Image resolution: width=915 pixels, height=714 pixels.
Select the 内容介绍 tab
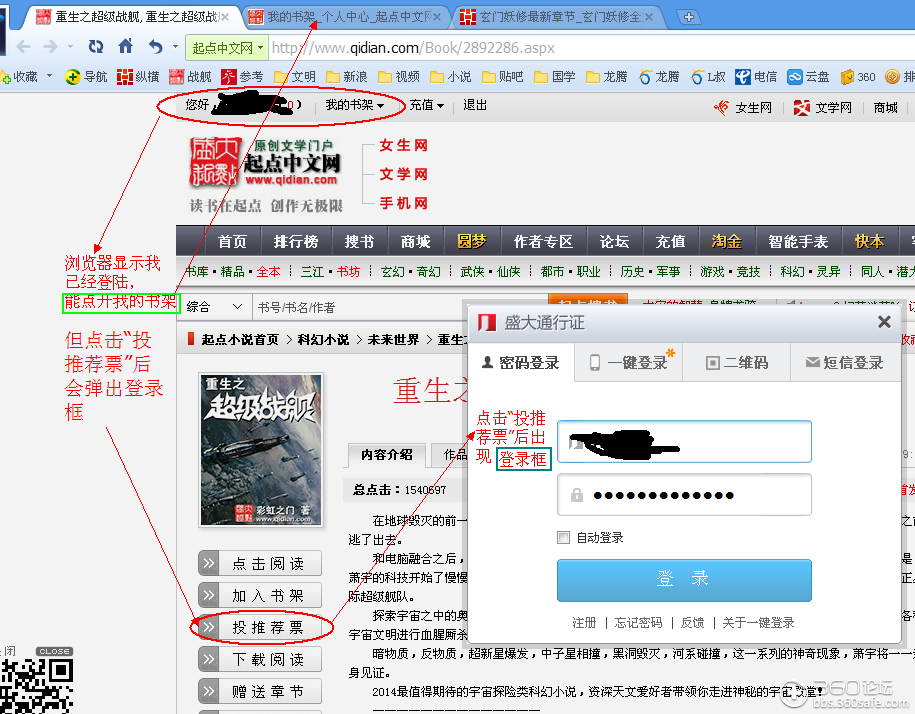click(x=387, y=454)
